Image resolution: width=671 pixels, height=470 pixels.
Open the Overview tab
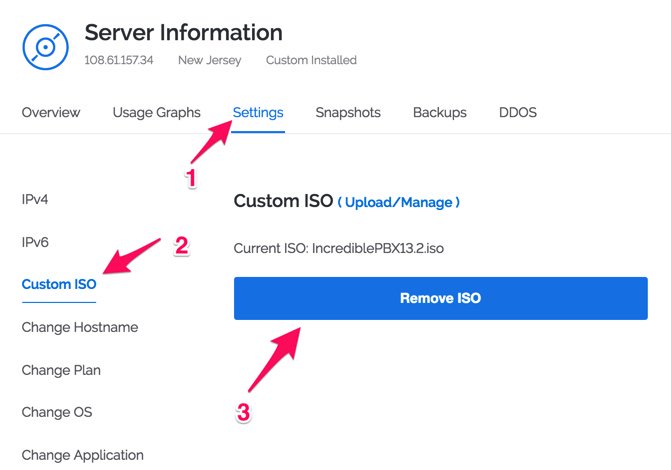pos(50,113)
